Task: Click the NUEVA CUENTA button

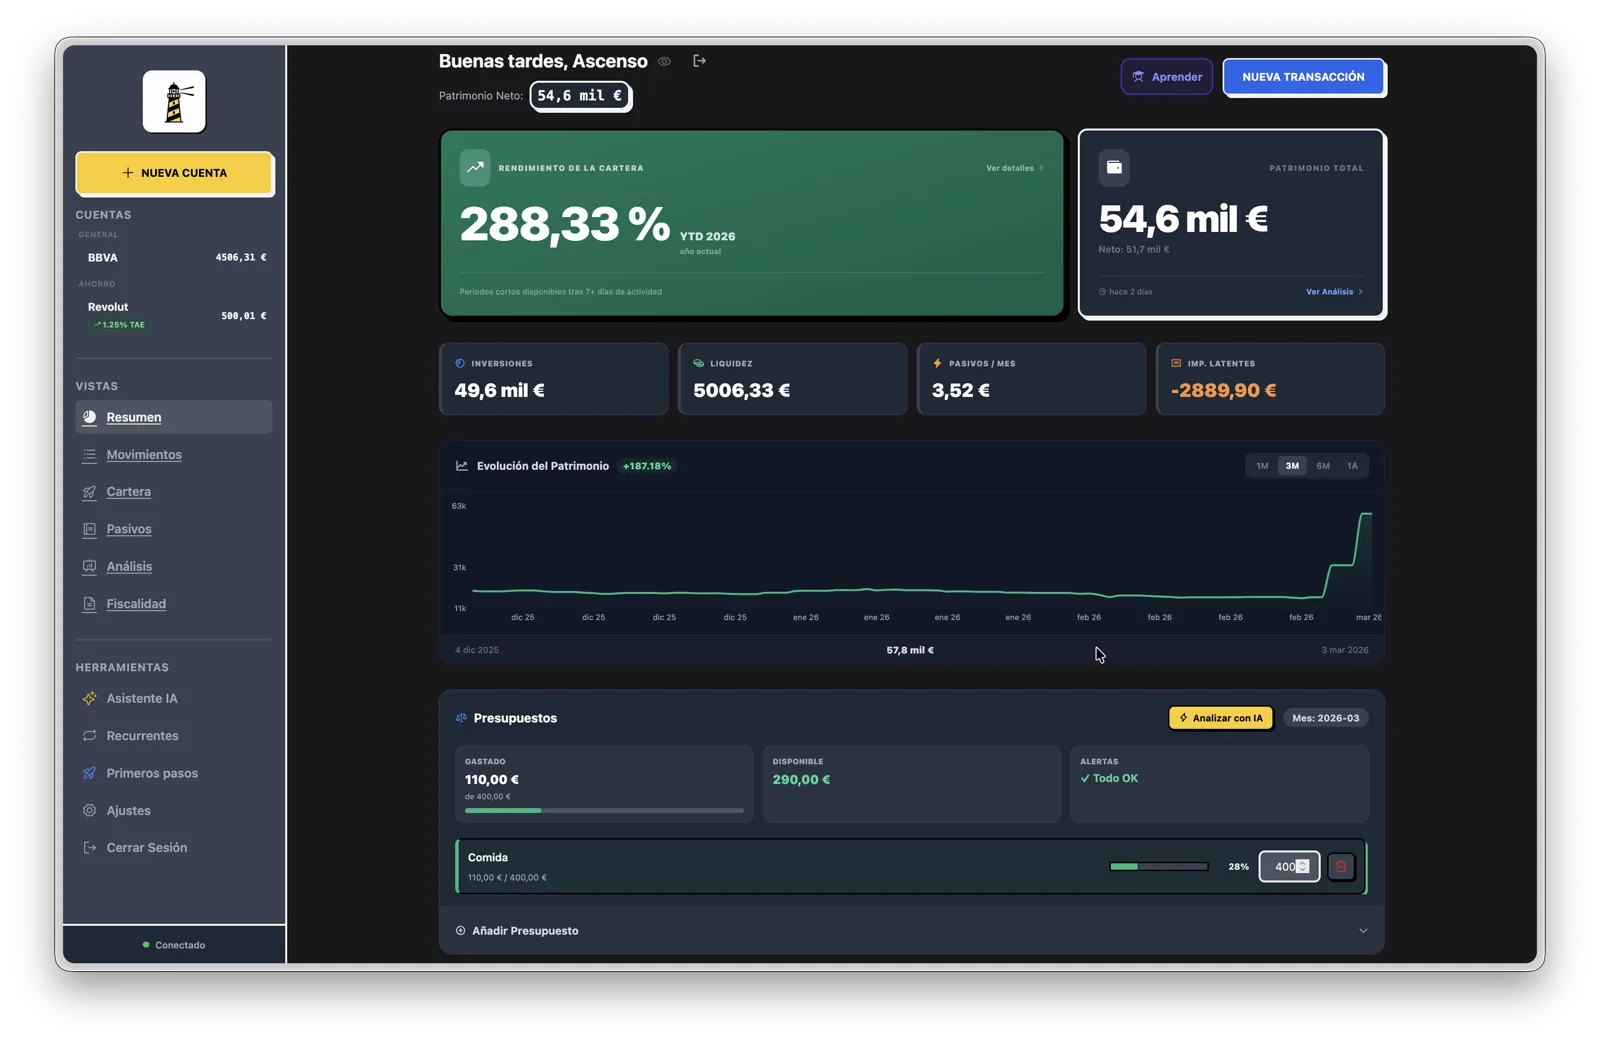Action: (174, 173)
